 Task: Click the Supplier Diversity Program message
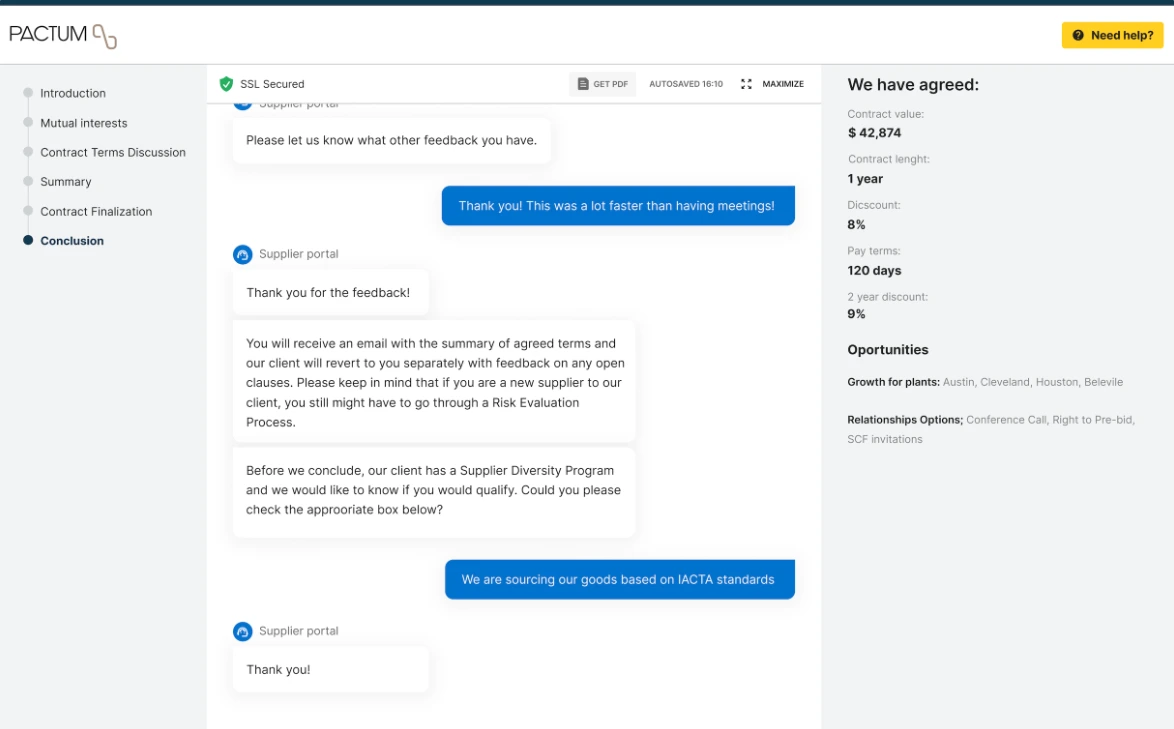point(434,491)
